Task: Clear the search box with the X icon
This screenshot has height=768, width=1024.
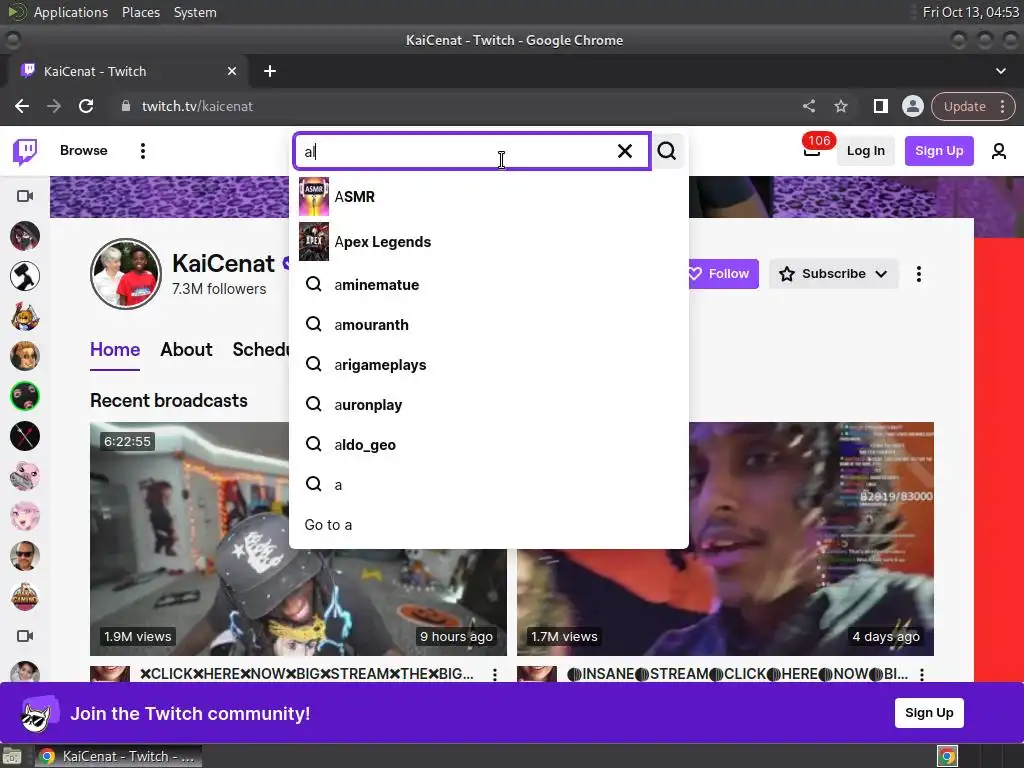Action: pos(624,151)
